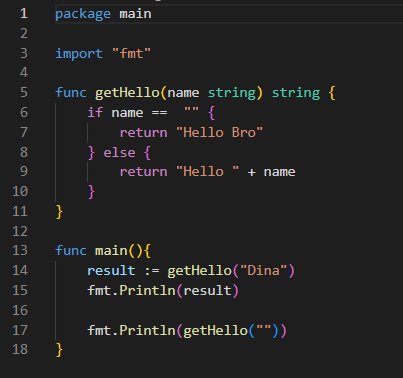Screen dimensions: 403x378
Task: Click the getHello function name on line 5
Action: [x=127, y=93]
